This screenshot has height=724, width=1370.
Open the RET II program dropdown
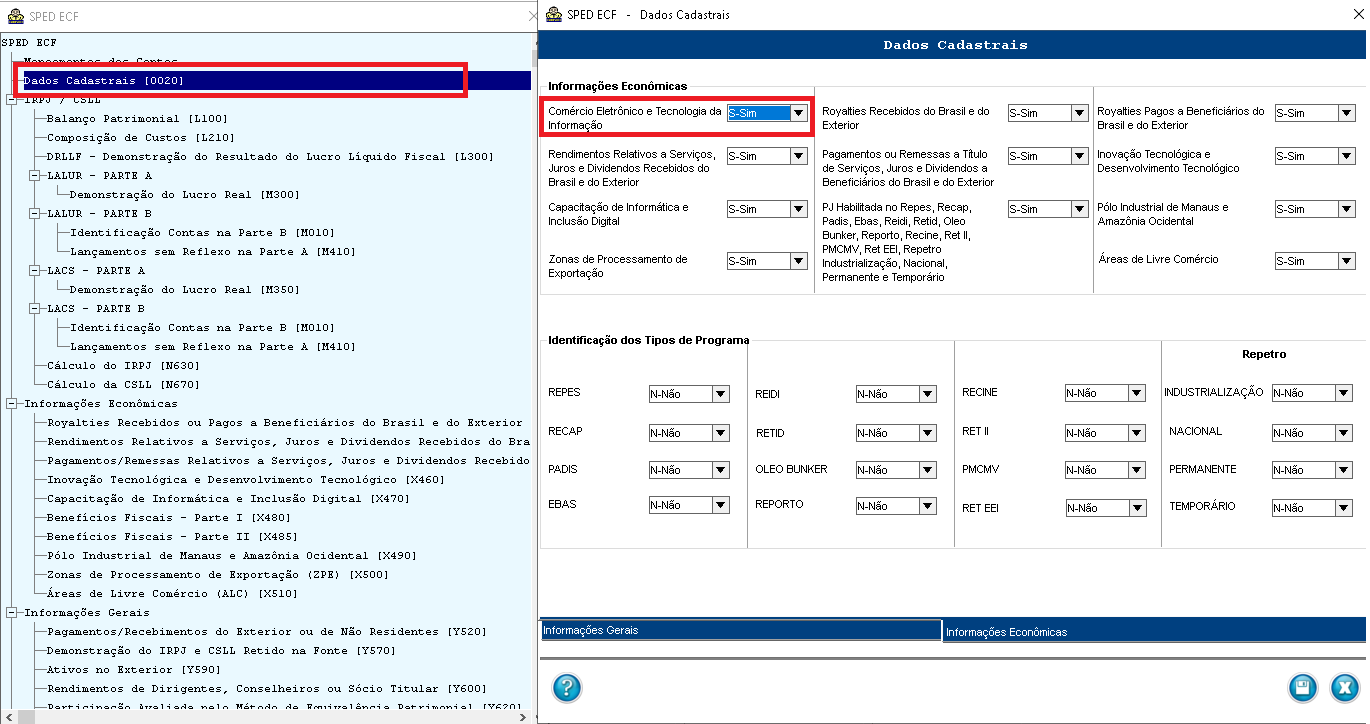pyautogui.click(x=1137, y=433)
